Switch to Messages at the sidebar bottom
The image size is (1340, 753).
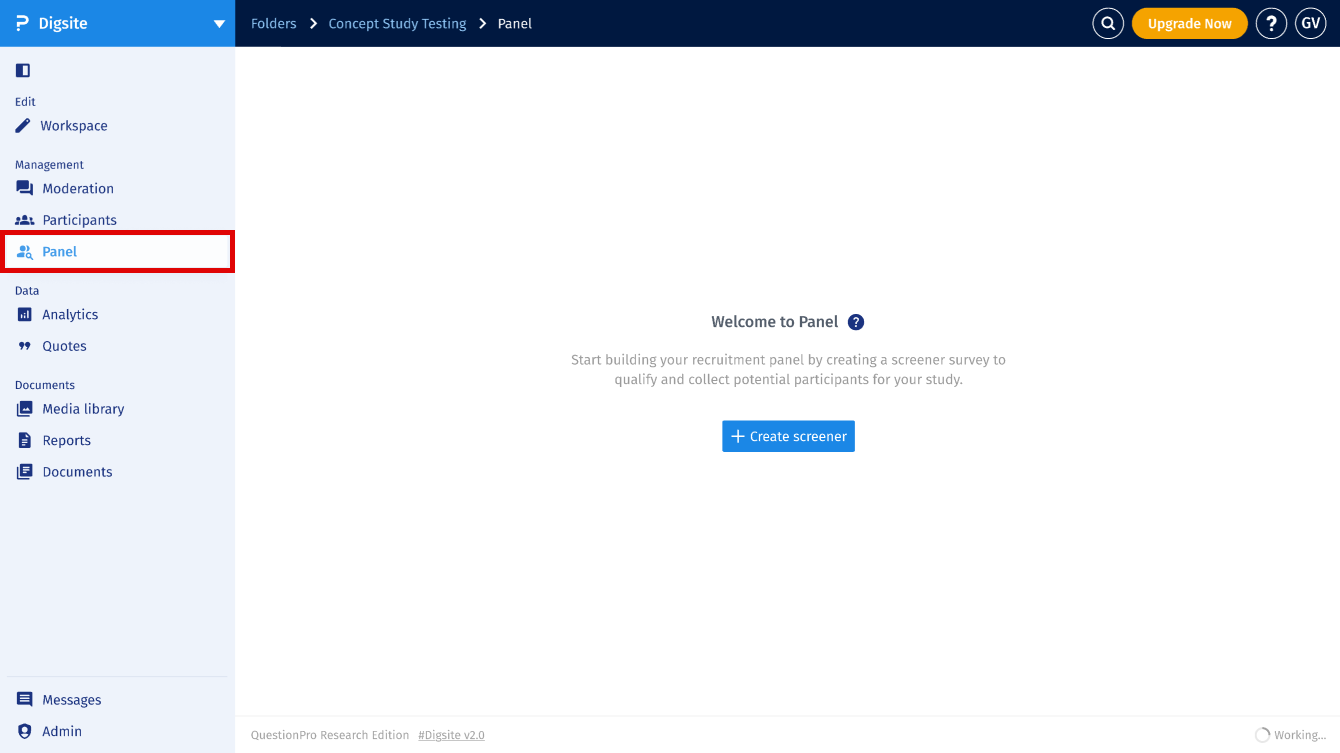click(x=71, y=699)
